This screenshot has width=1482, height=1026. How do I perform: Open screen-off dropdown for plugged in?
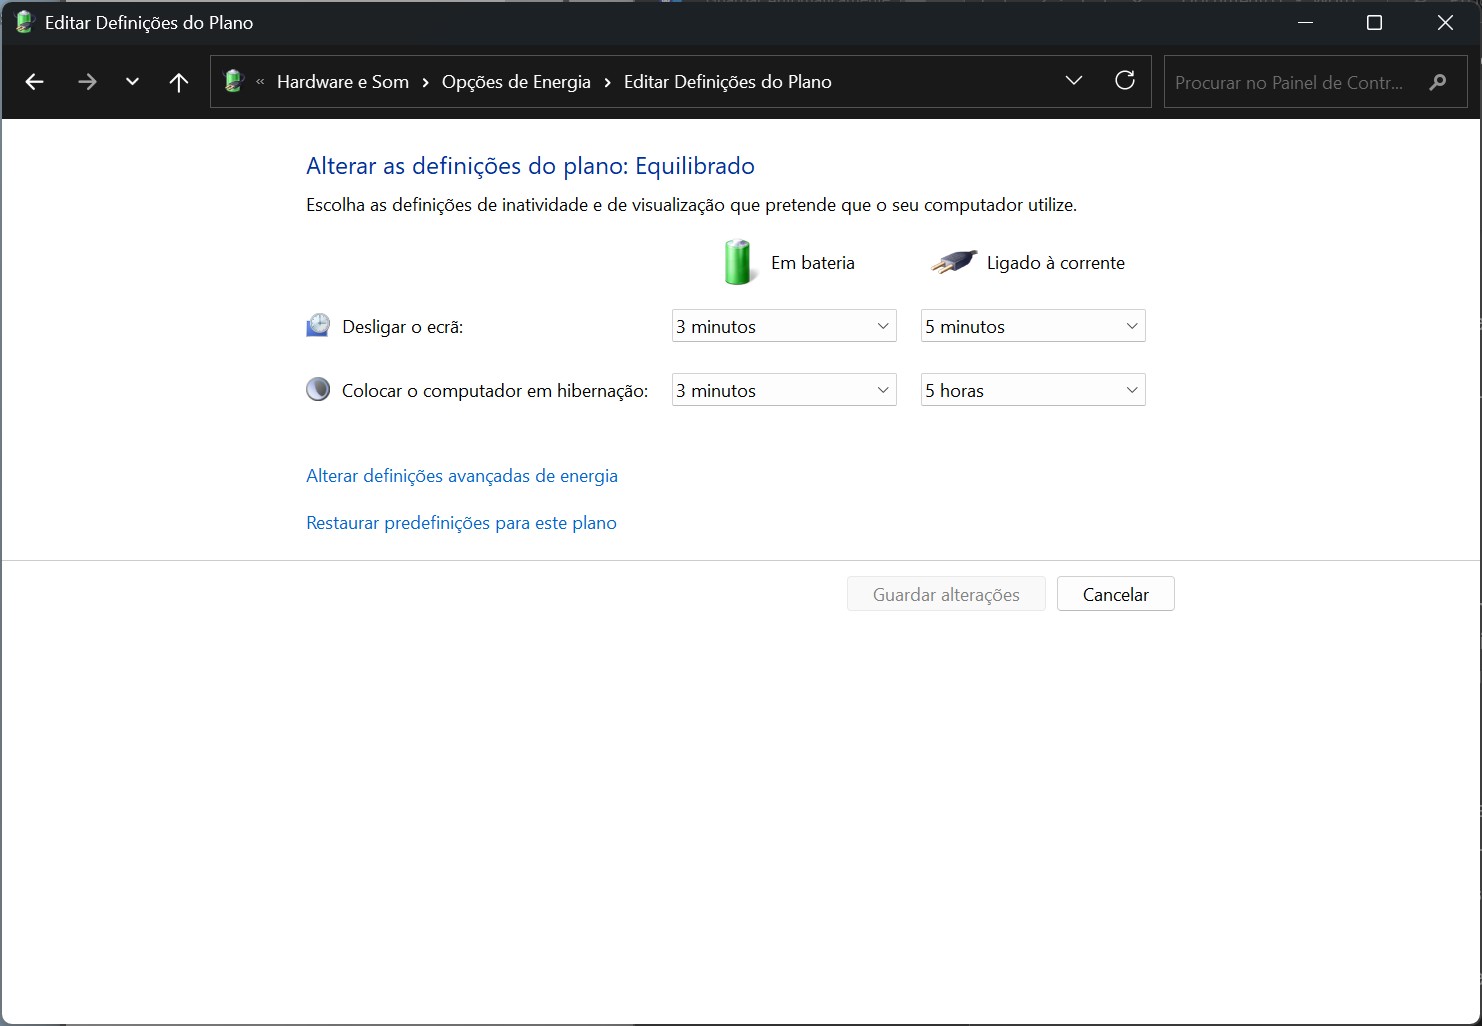coord(1032,326)
